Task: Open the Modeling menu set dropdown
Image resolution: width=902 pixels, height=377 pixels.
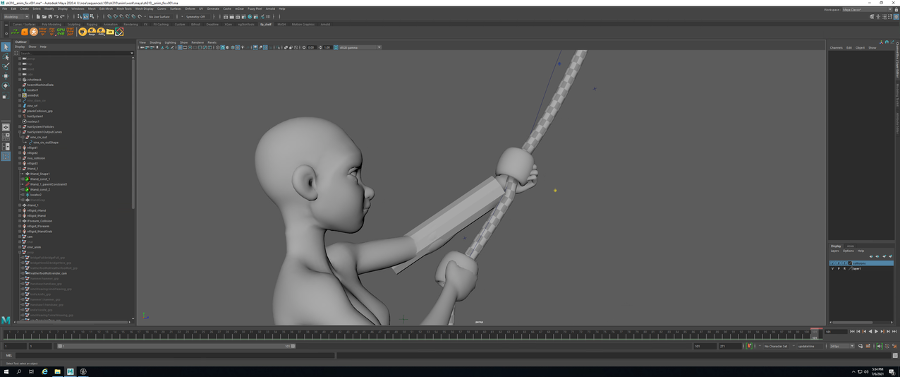Action: coord(16,17)
